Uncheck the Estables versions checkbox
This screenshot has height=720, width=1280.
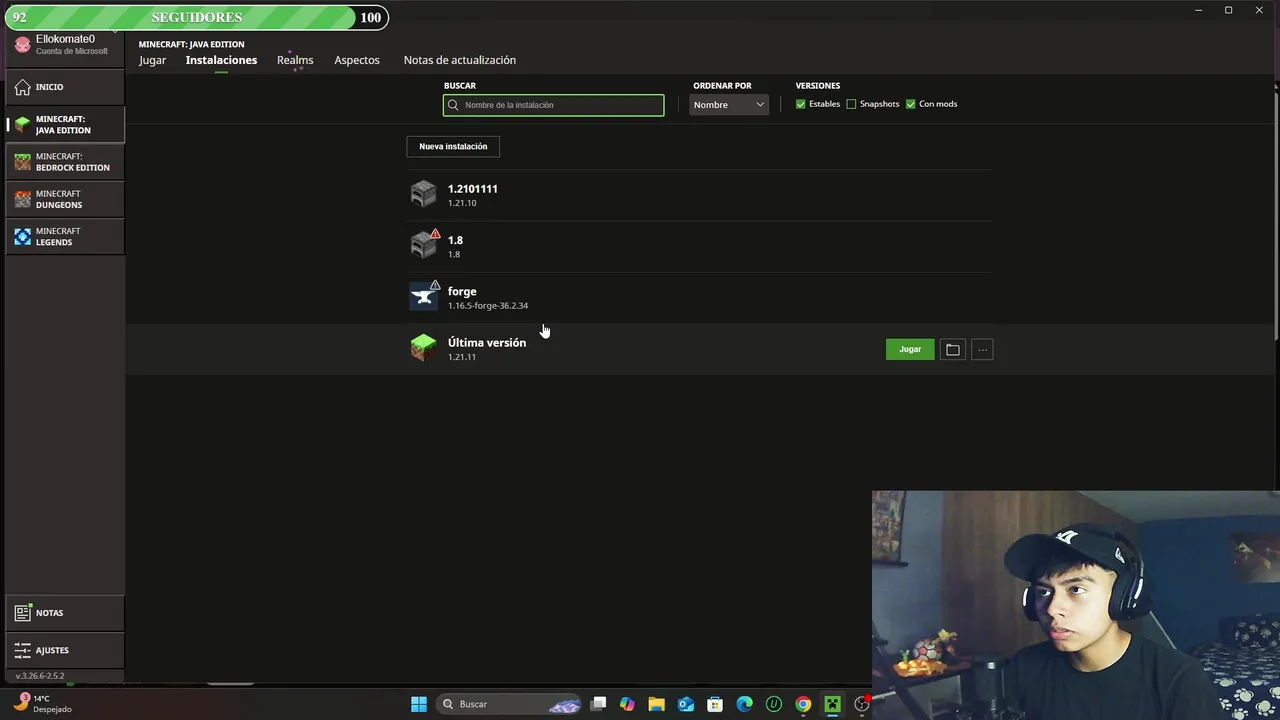801,104
